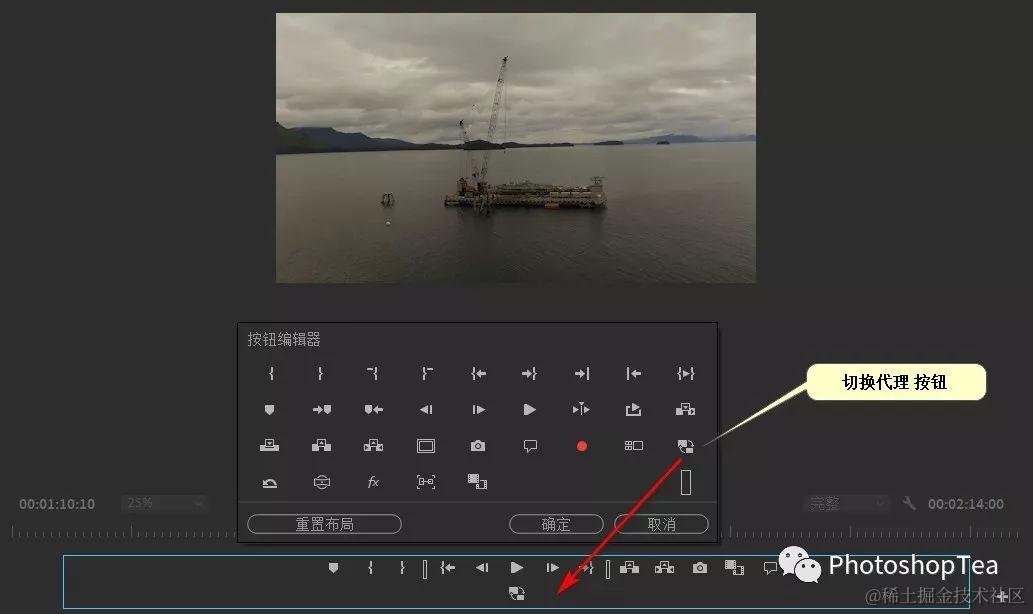
Task: Open the 完整 playback resolution dropdown
Action: (x=848, y=504)
